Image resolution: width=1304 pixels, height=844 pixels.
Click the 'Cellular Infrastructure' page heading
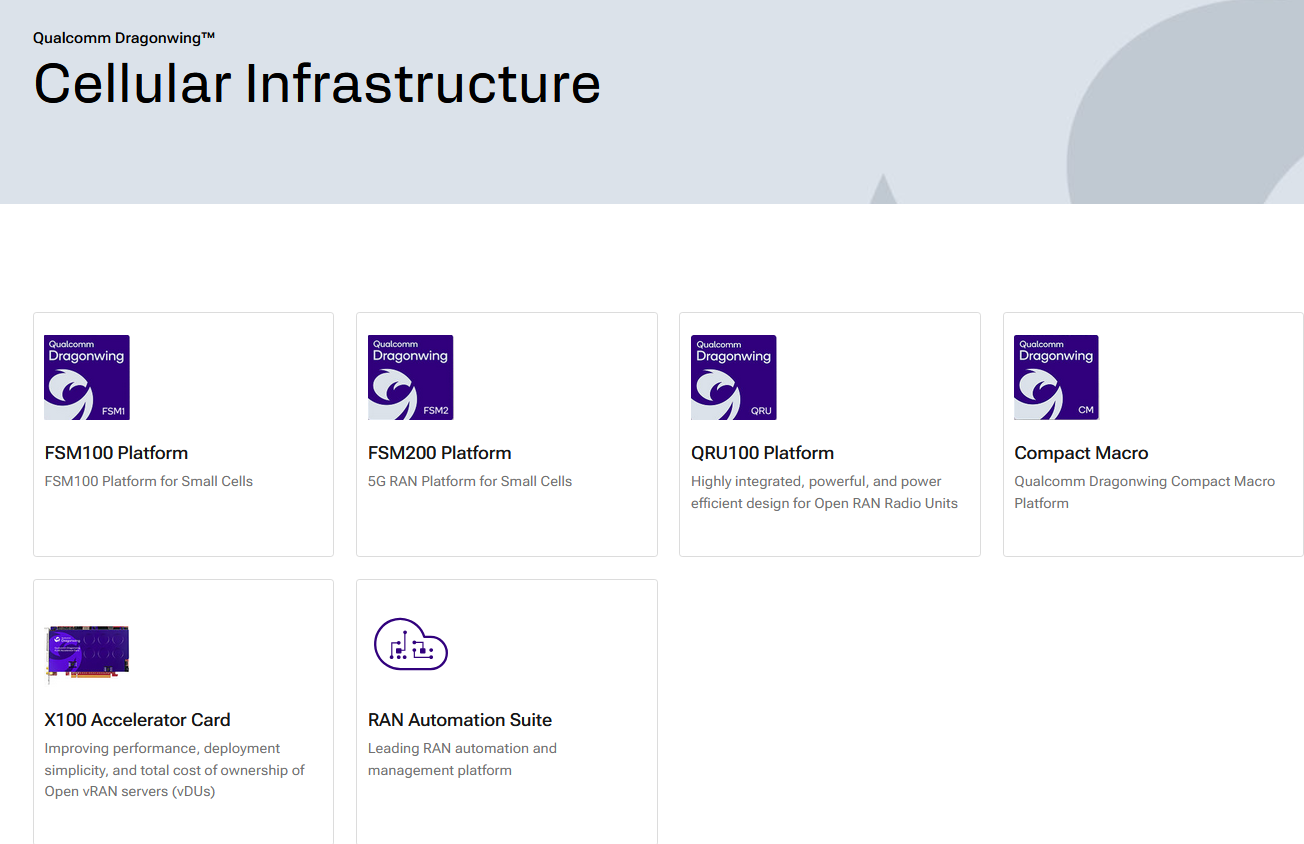click(x=317, y=83)
